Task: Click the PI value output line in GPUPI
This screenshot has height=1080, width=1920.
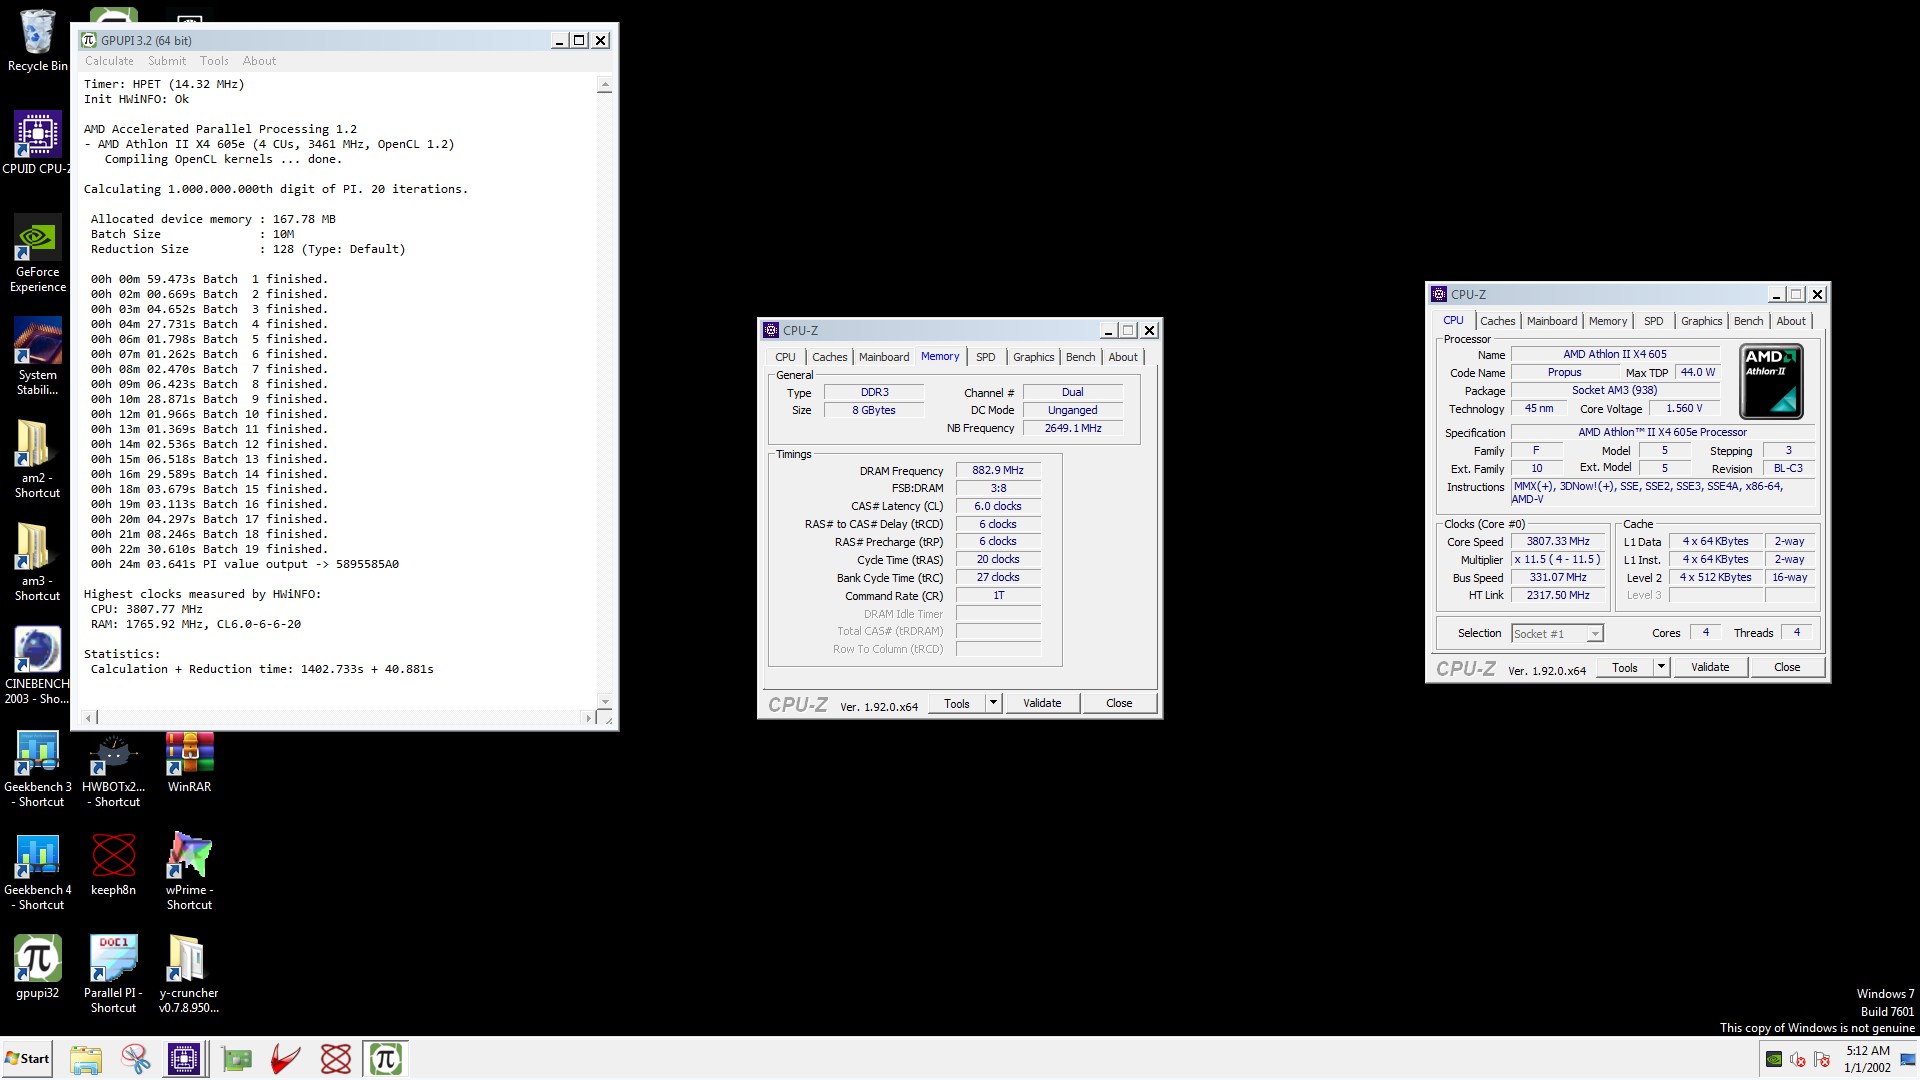Action: coord(245,564)
